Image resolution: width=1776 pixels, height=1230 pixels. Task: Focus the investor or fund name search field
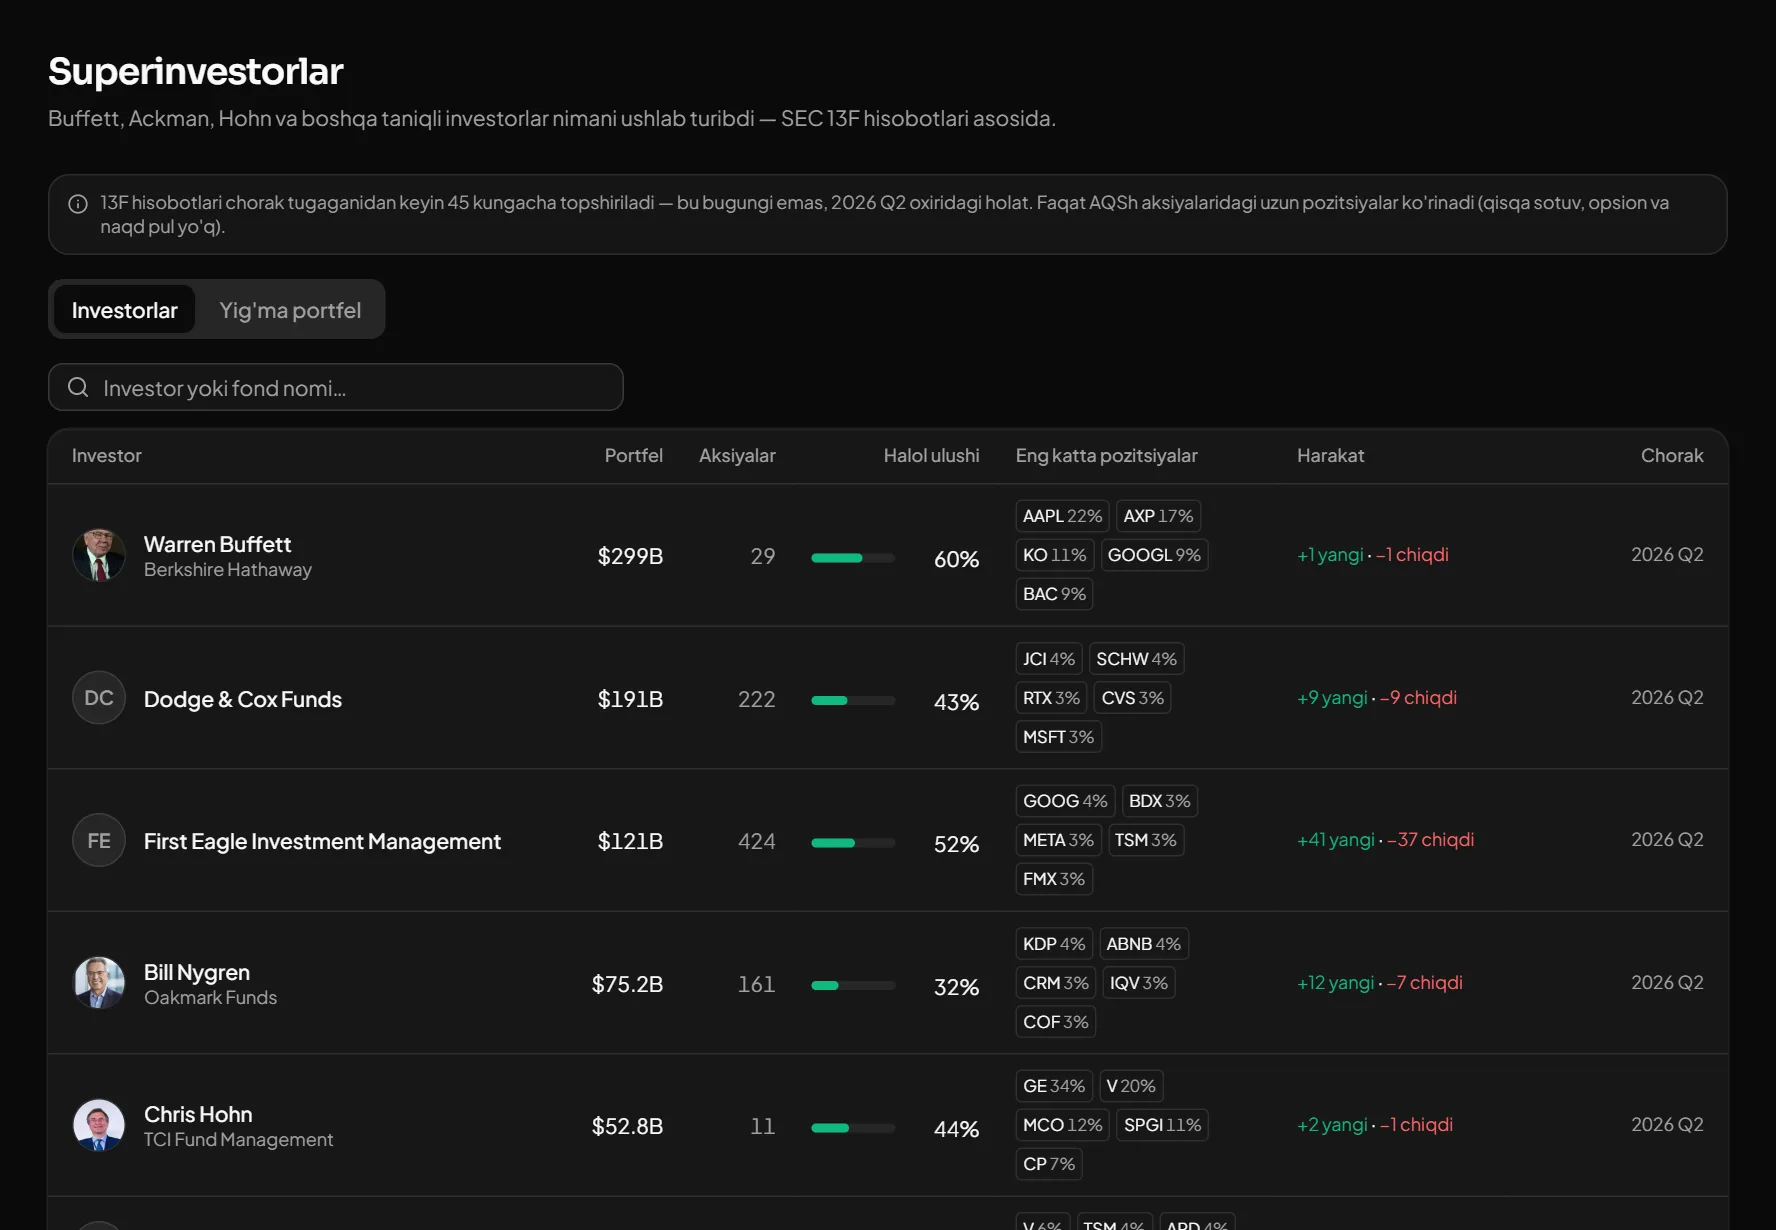(336, 387)
